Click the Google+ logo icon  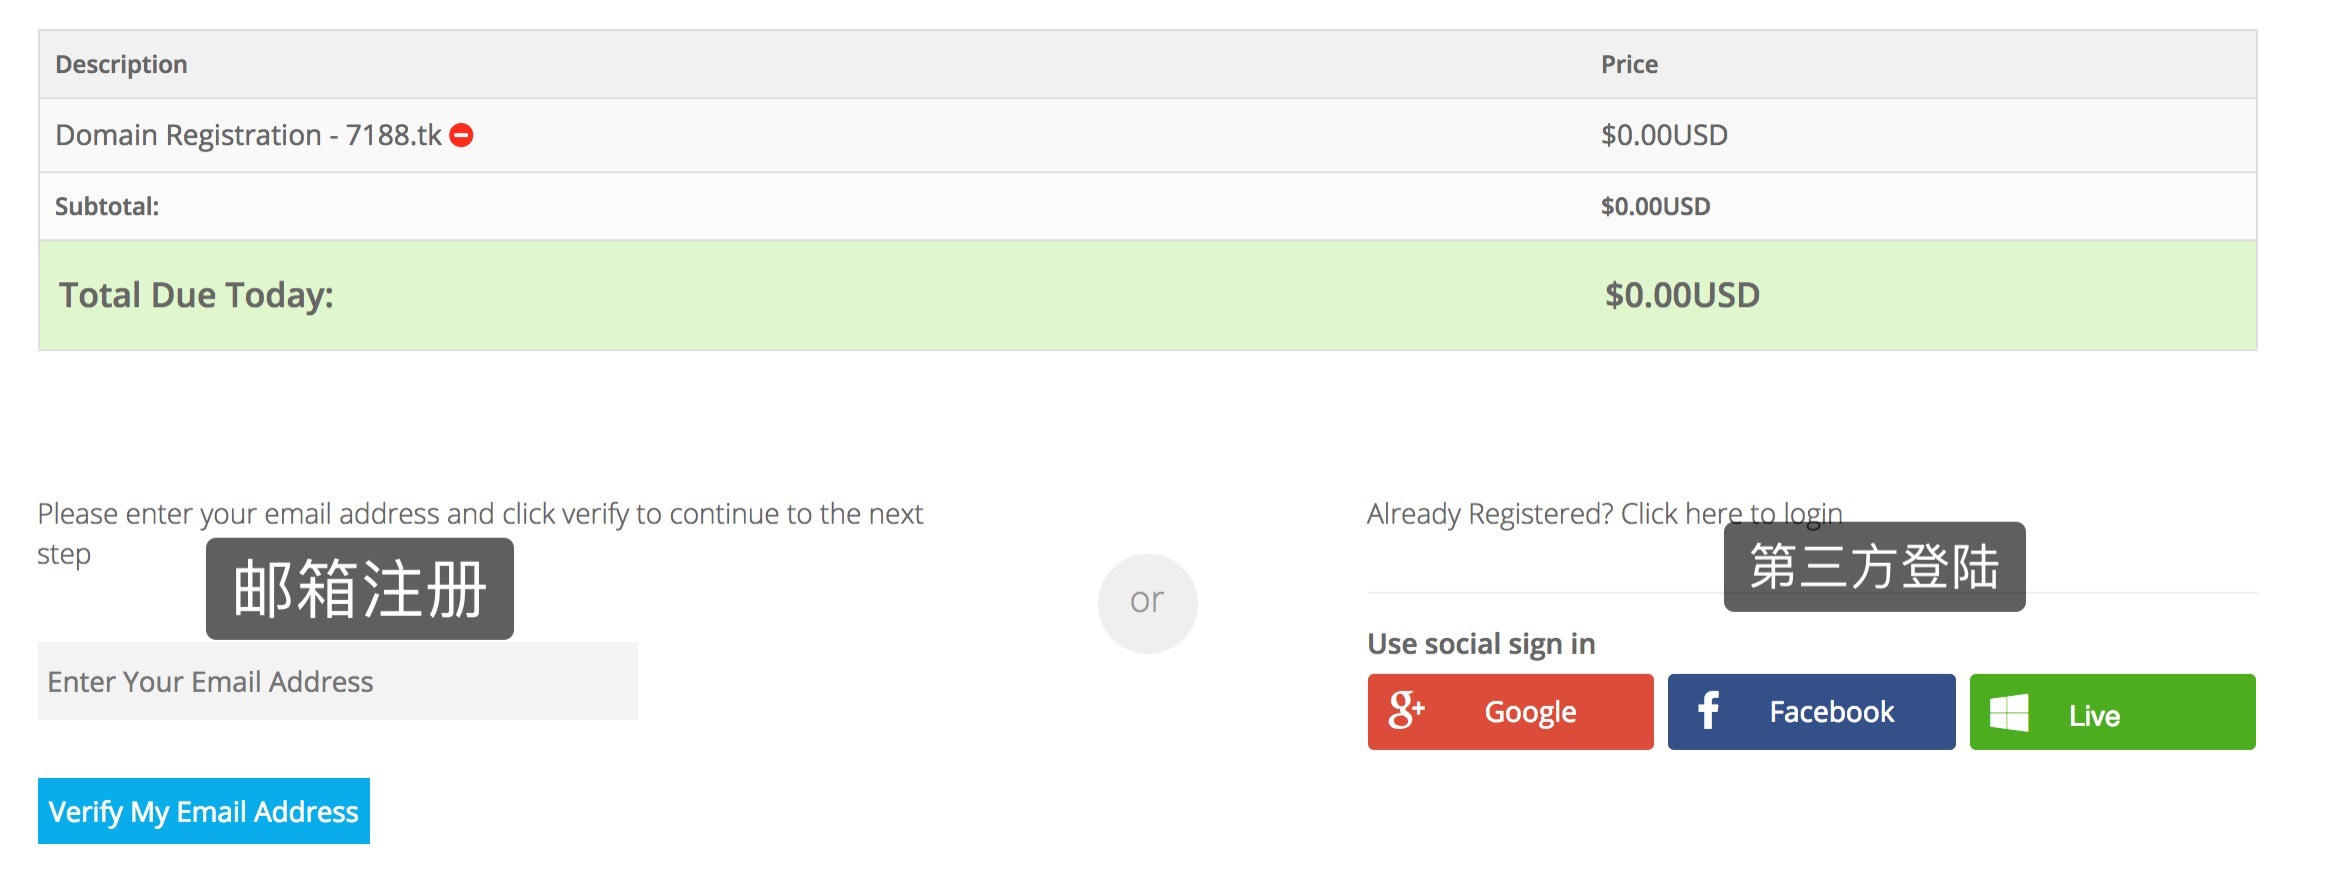[x=1405, y=711]
